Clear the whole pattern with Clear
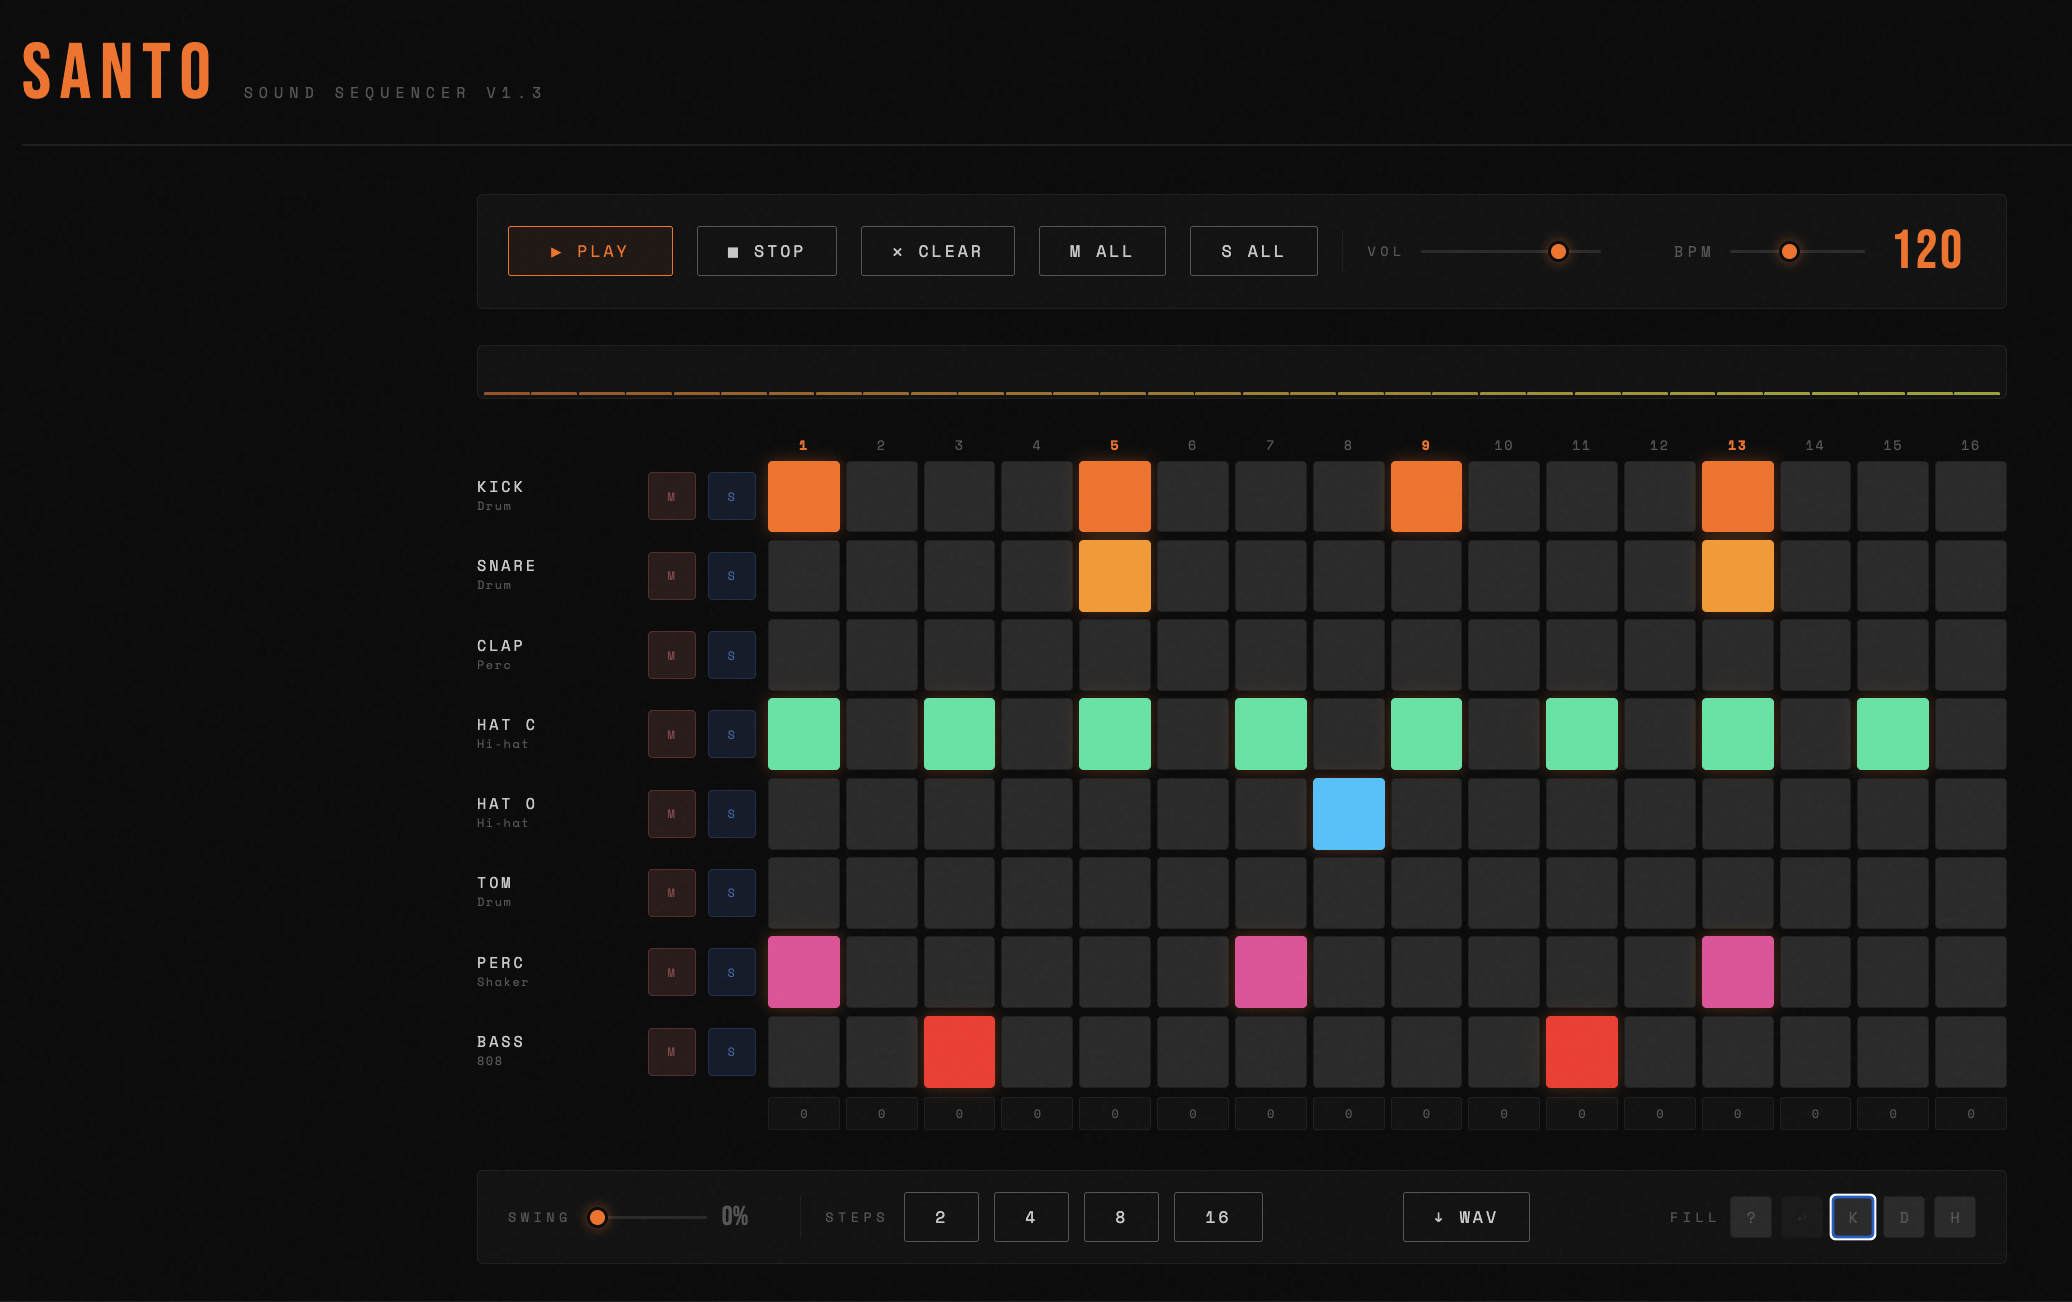 [937, 251]
